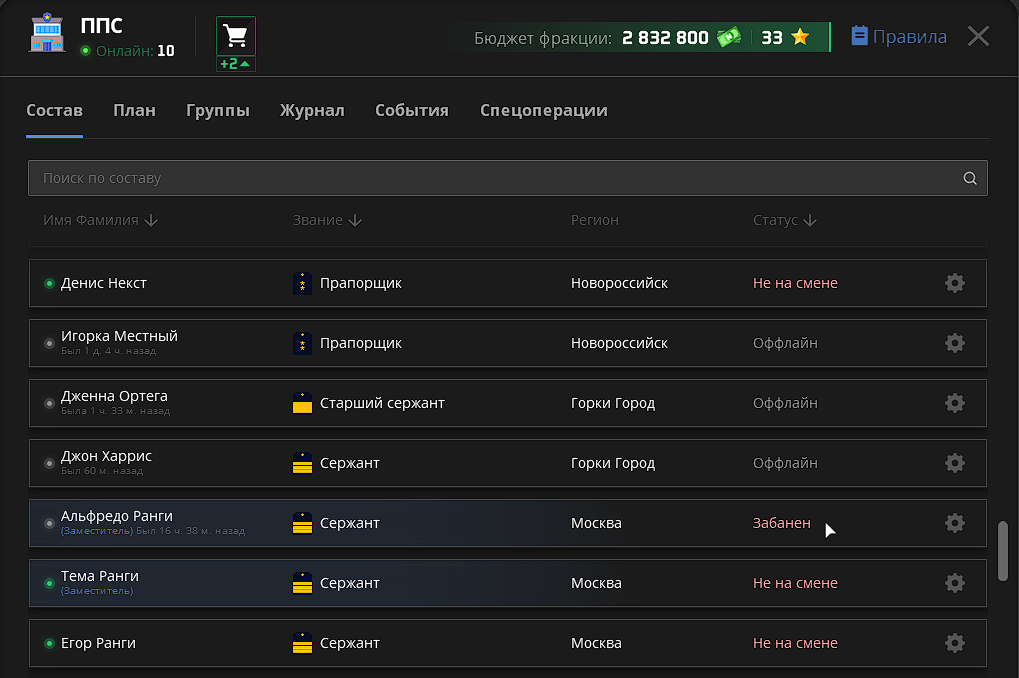Click the gear icon for Егор Ранги
The height and width of the screenshot is (678, 1019).
[x=955, y=643]
